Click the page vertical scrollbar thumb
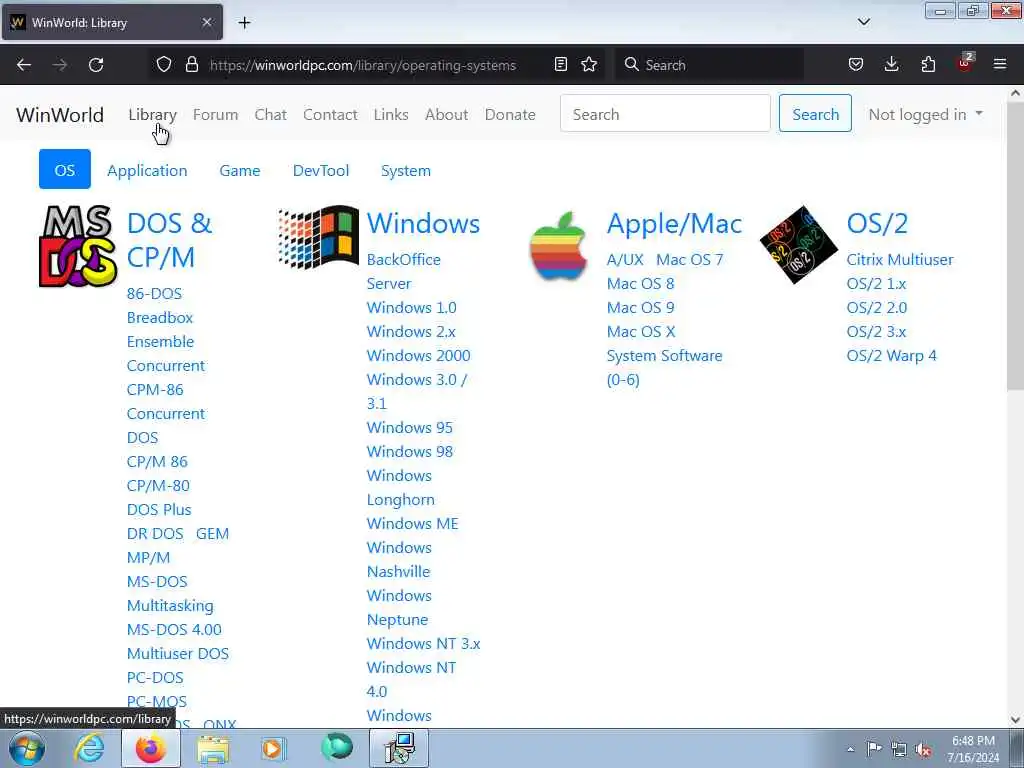The height and width of the screenshot is (768, 1024). [1016, 246]
